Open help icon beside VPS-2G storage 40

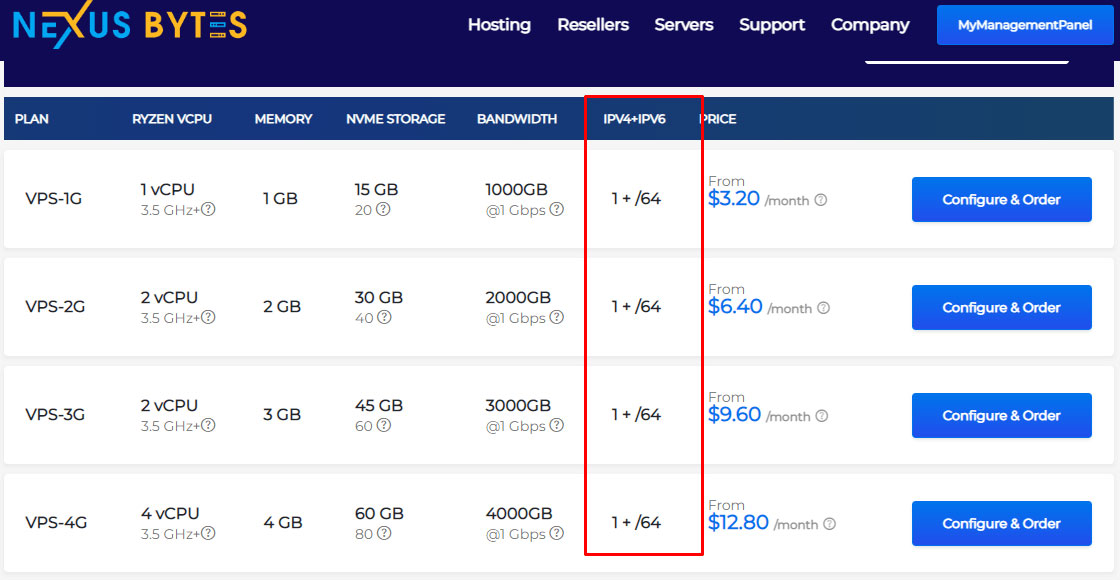[x=384, y=317]
